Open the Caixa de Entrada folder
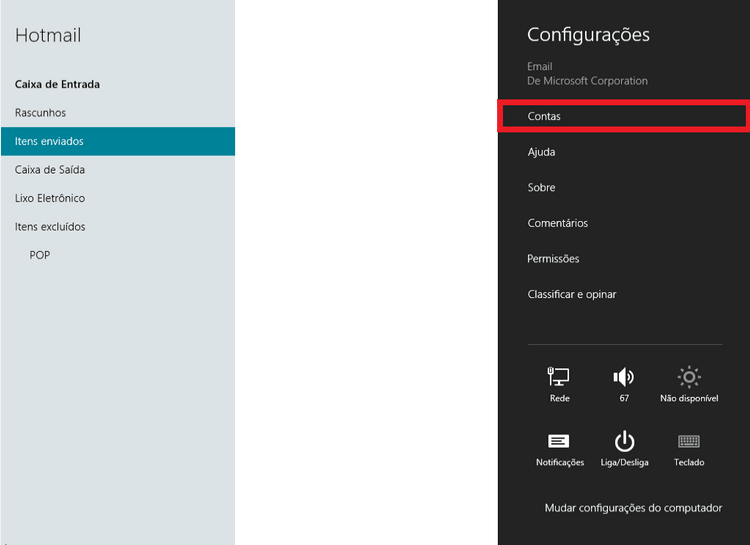The image size is (750, 545). pyautogui.click(x=57, y=85)
